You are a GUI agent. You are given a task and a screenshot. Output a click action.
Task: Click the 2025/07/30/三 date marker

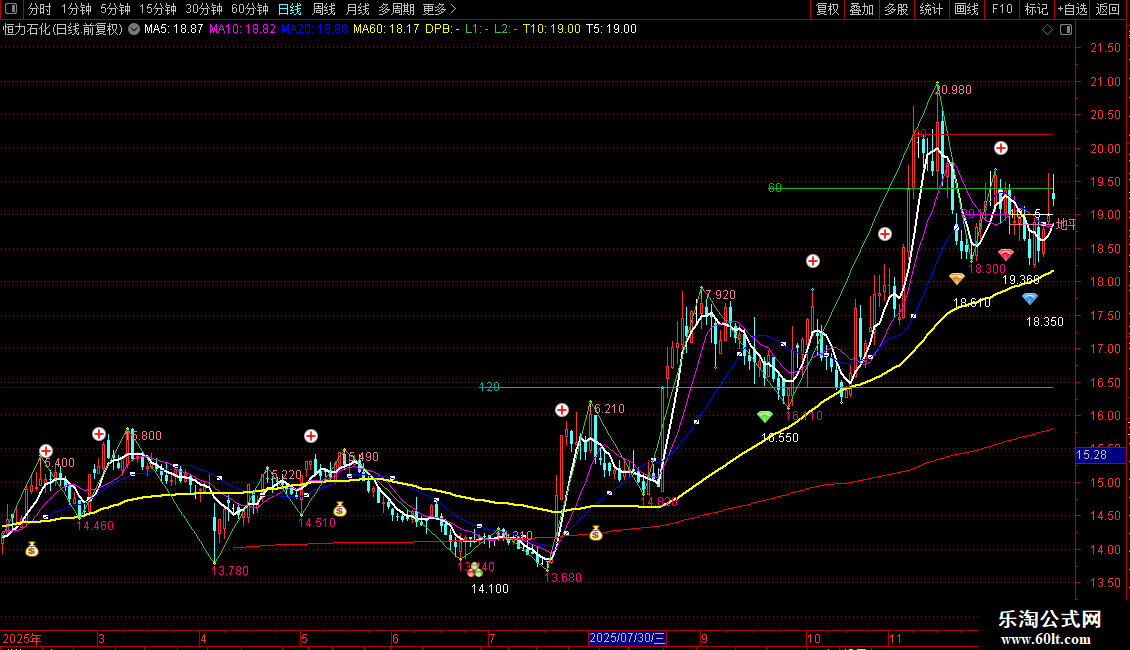click(627, 638)
